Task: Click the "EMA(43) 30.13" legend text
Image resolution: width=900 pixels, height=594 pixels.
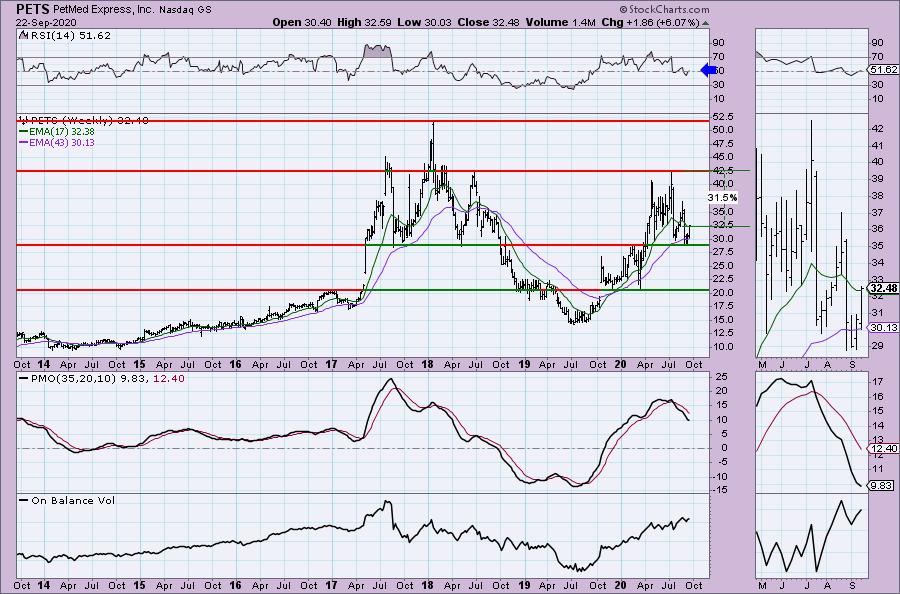Action: tap(62, 142)
